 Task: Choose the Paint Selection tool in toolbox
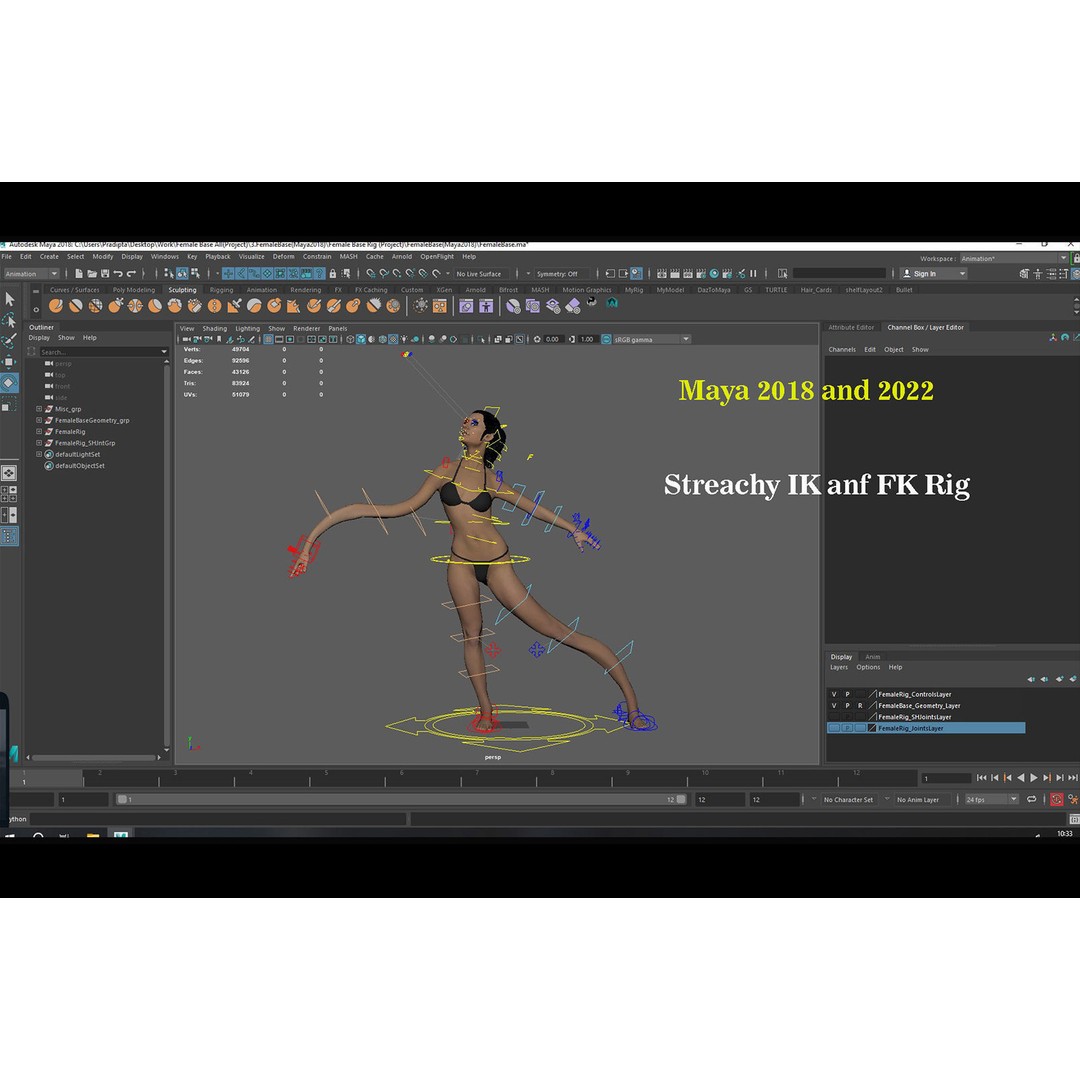(x=10, y=340)
